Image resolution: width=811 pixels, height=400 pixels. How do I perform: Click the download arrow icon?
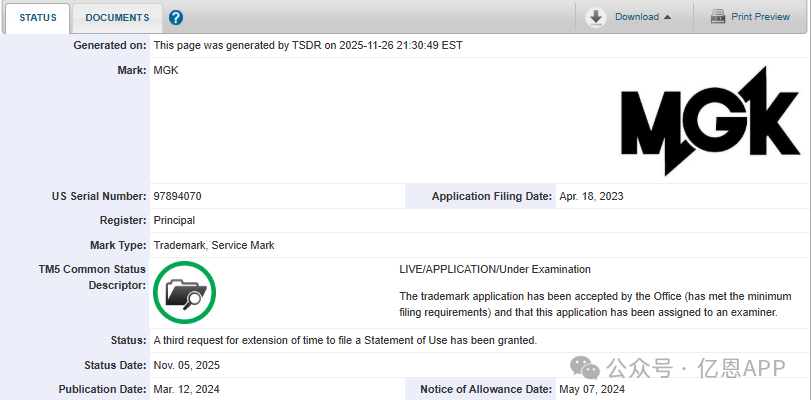(x=596, y=17)
